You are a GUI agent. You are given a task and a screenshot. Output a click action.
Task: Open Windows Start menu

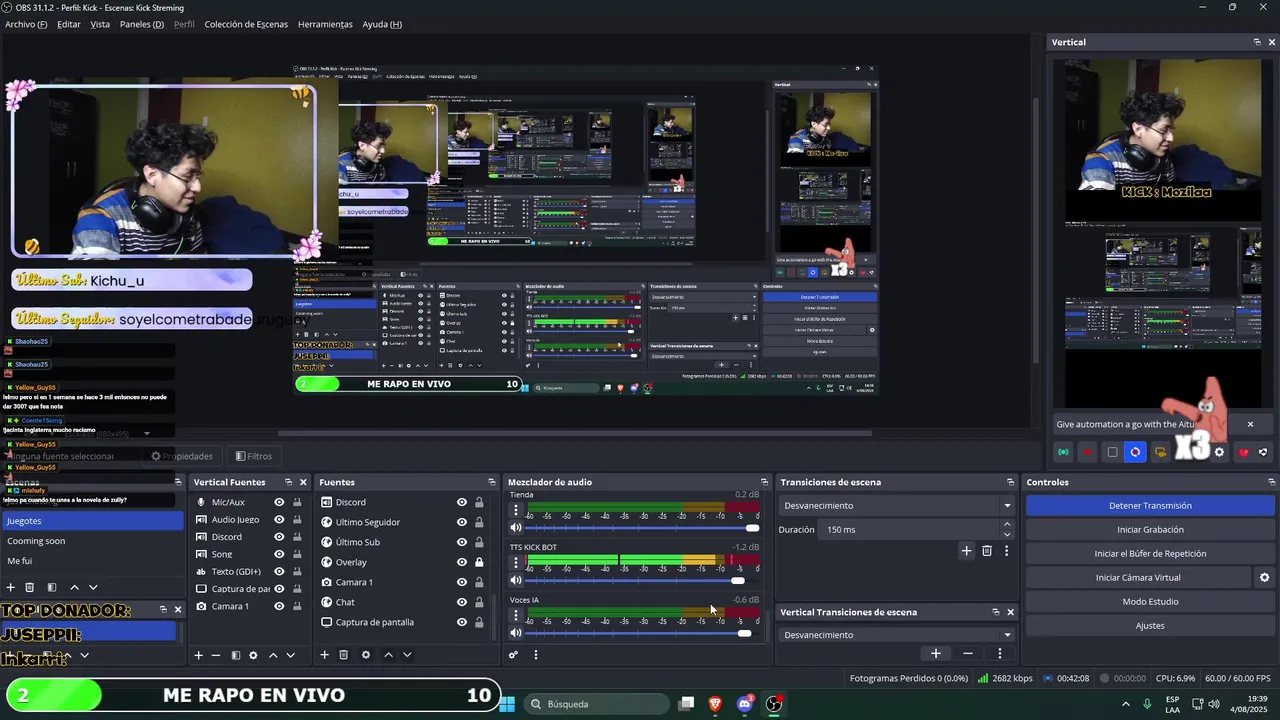click(507, 704)
